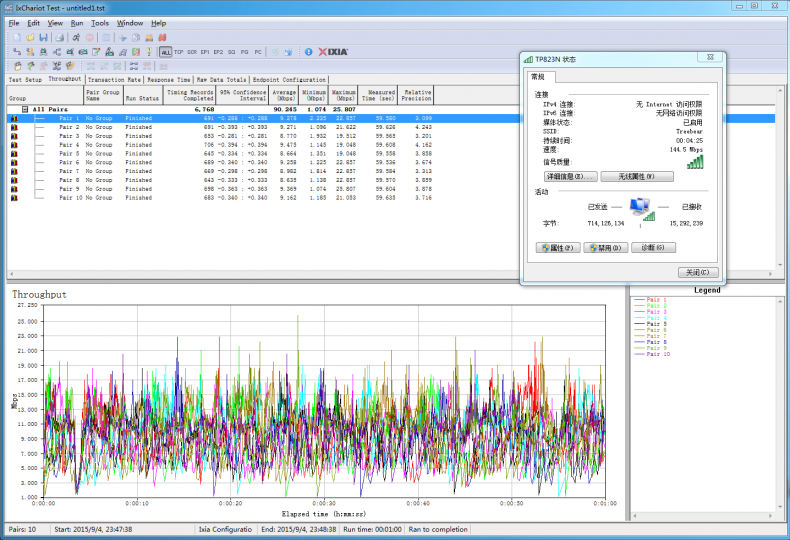
Task: Click the 关闭 button in TP823N dialog
Action: click(x=698, y=272)
